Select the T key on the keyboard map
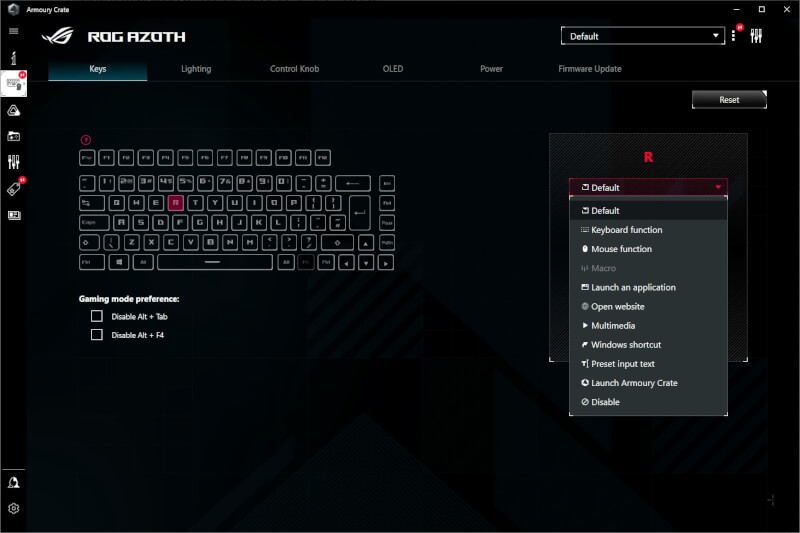Screen dimensions: 800x533 195,203
